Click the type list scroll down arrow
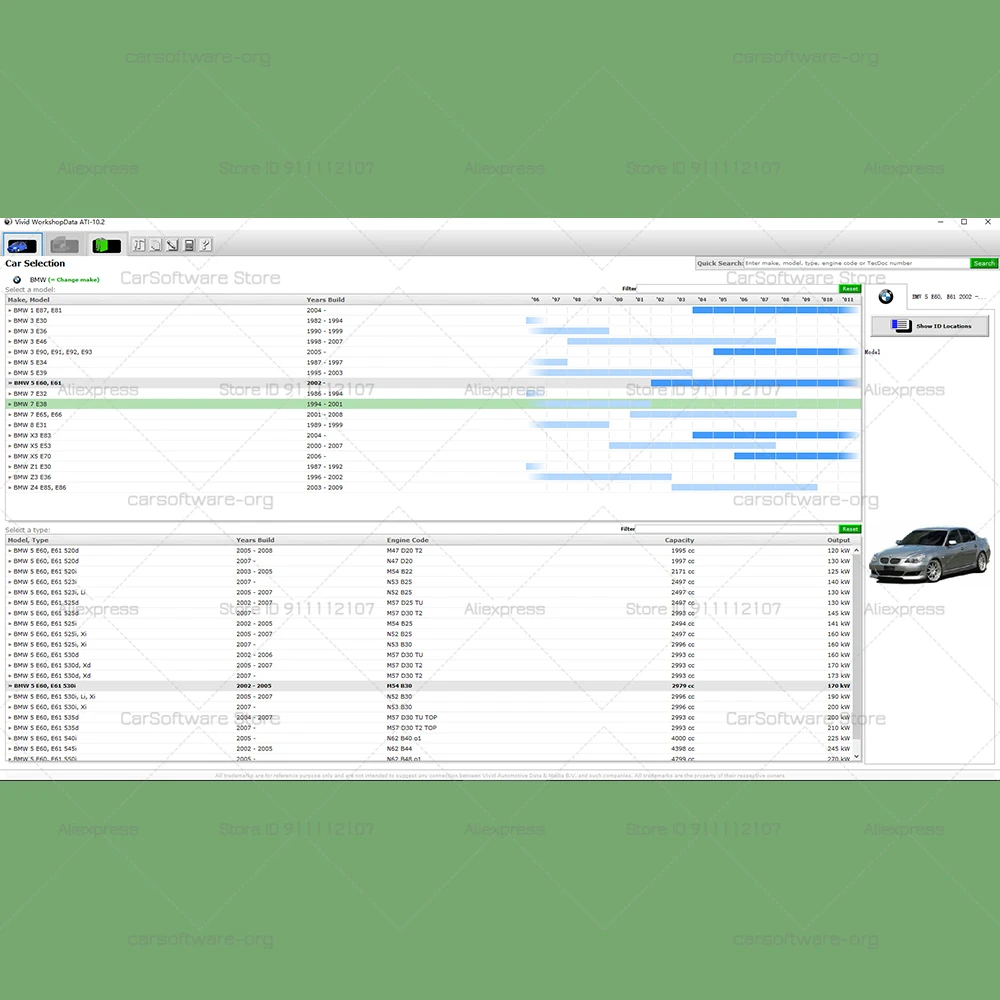1000x1000 pixels. [x=857, y=756]
